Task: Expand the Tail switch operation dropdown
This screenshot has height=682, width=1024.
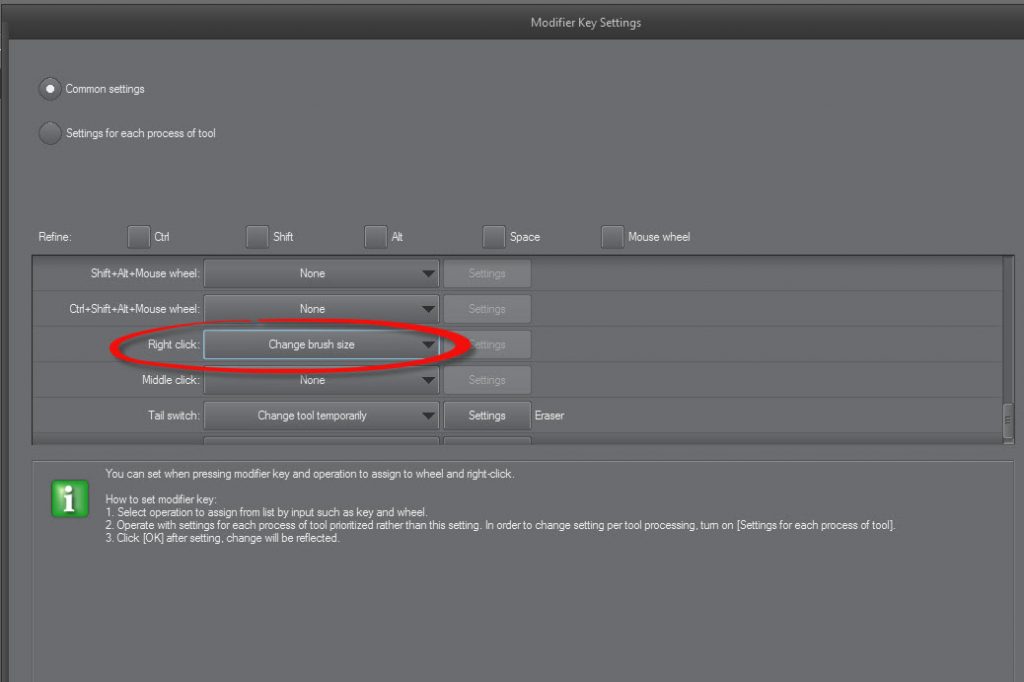Action: pyautogui.click(x=321, y=416)
